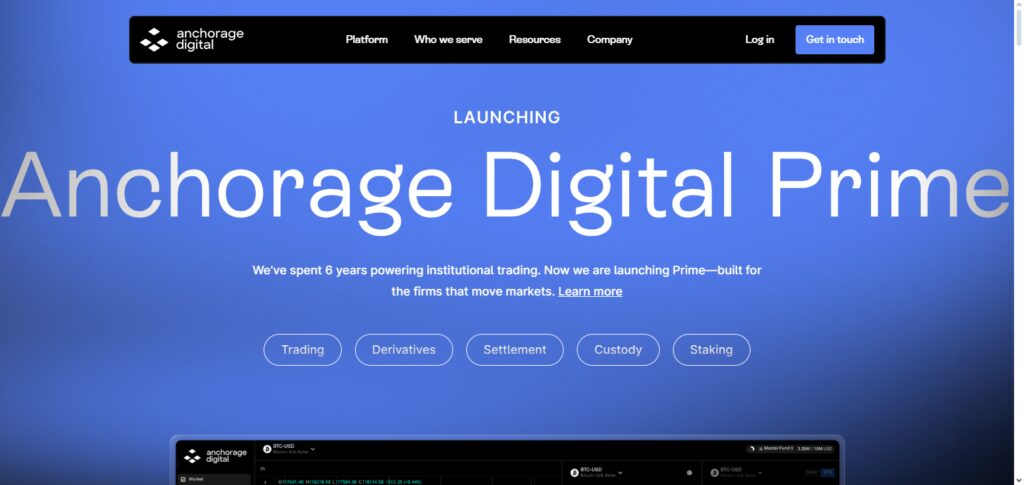1024x485 pixels.
Task: Click the Anchorage Digital logo in the navbar
Action: coord(191,39)
